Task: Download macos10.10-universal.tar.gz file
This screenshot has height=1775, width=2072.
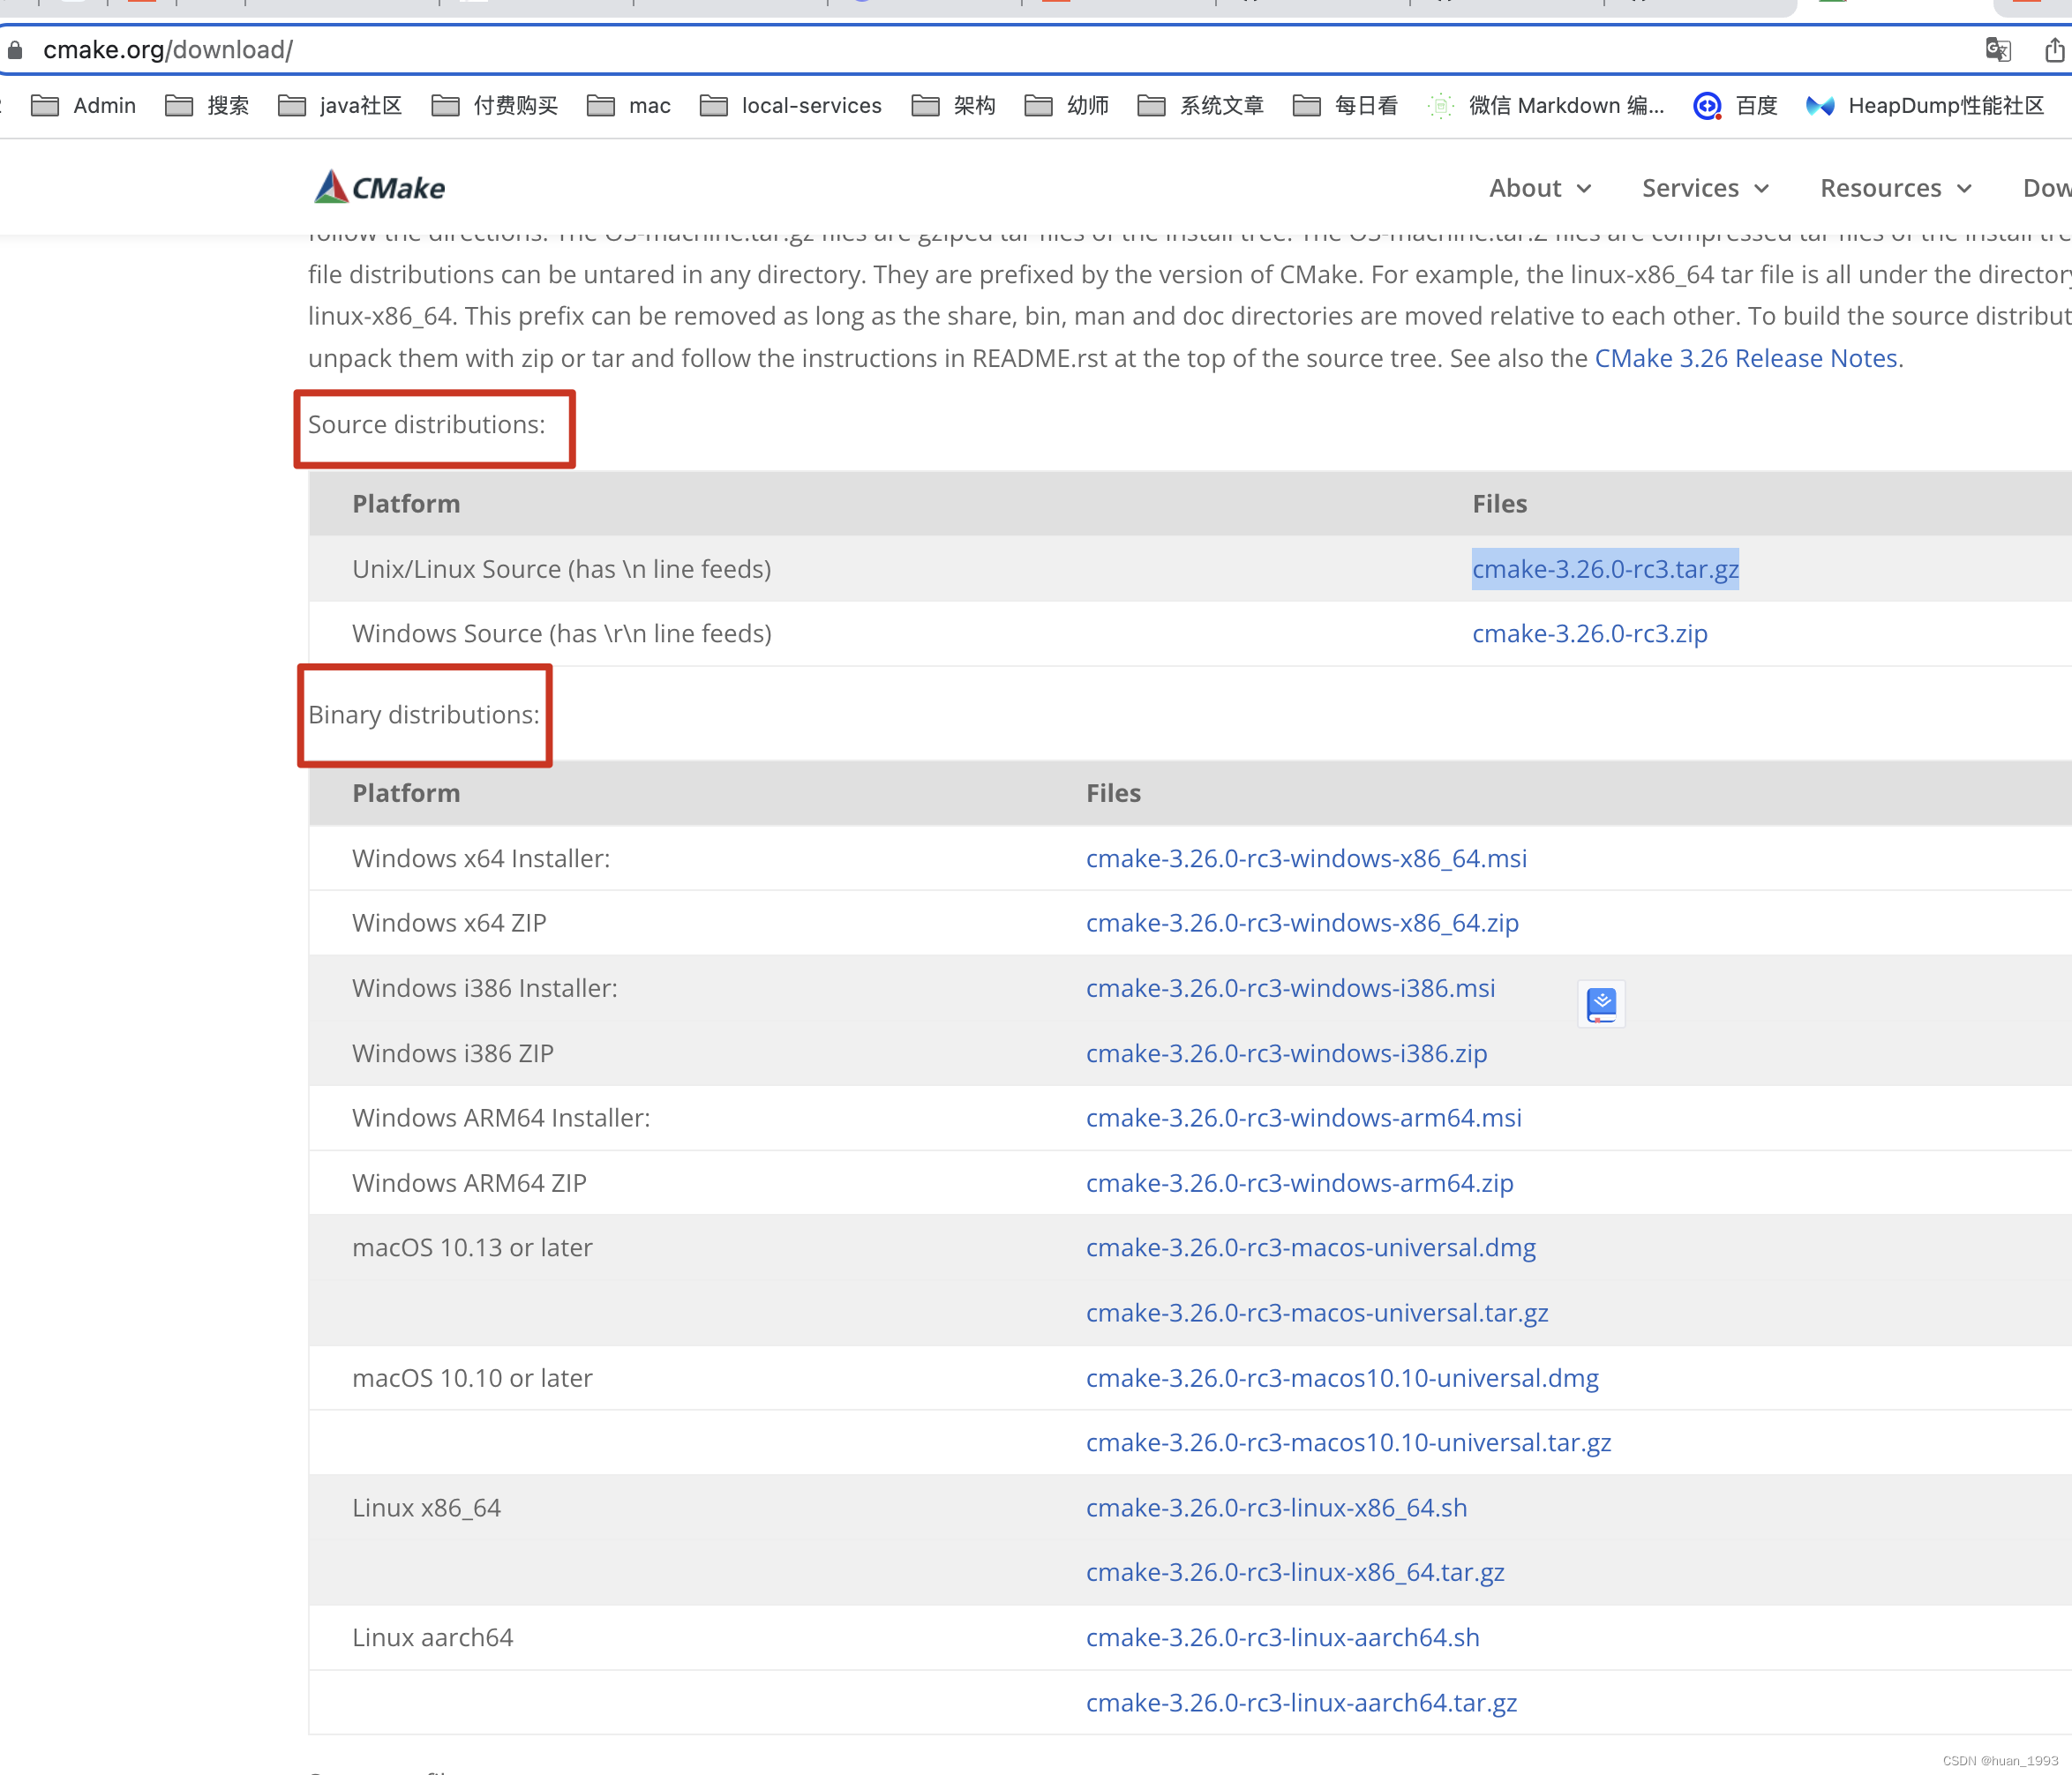Action: 1349,1443
